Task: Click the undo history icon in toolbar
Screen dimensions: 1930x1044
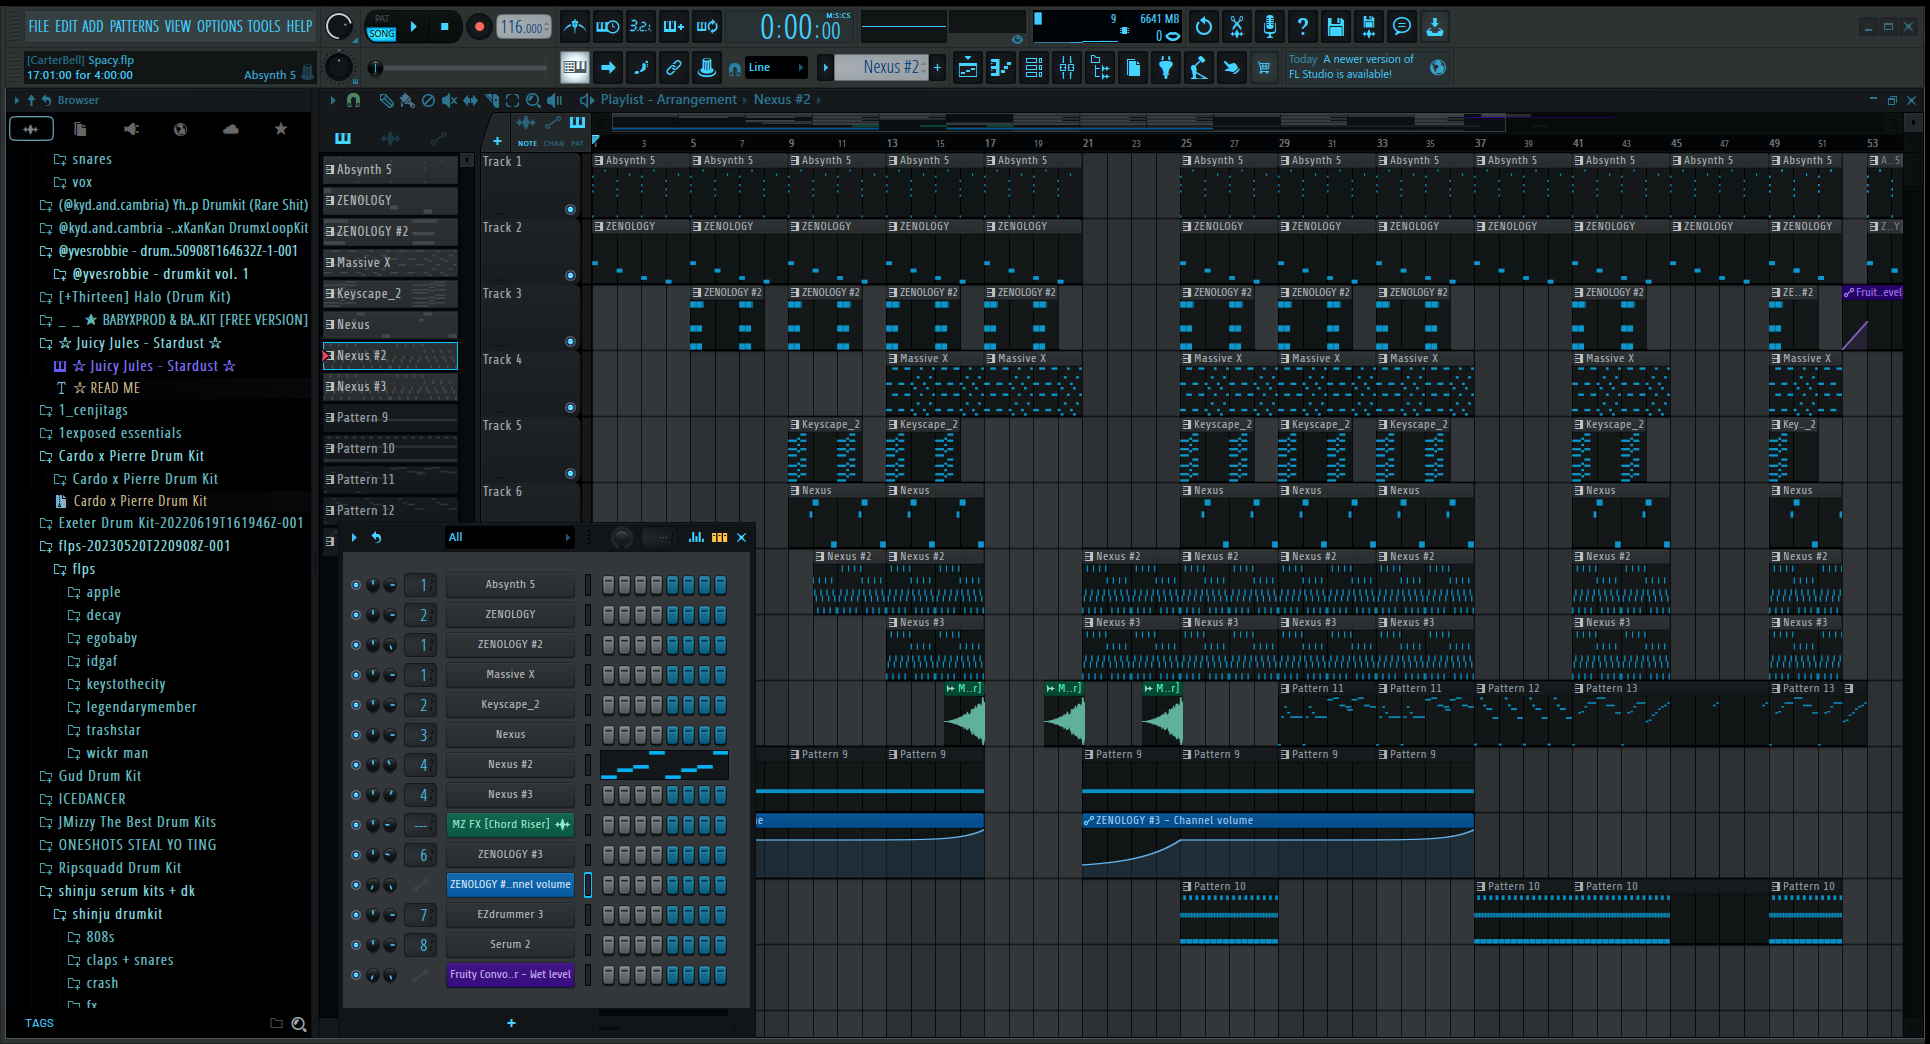Action: [x=1204, y=27]
